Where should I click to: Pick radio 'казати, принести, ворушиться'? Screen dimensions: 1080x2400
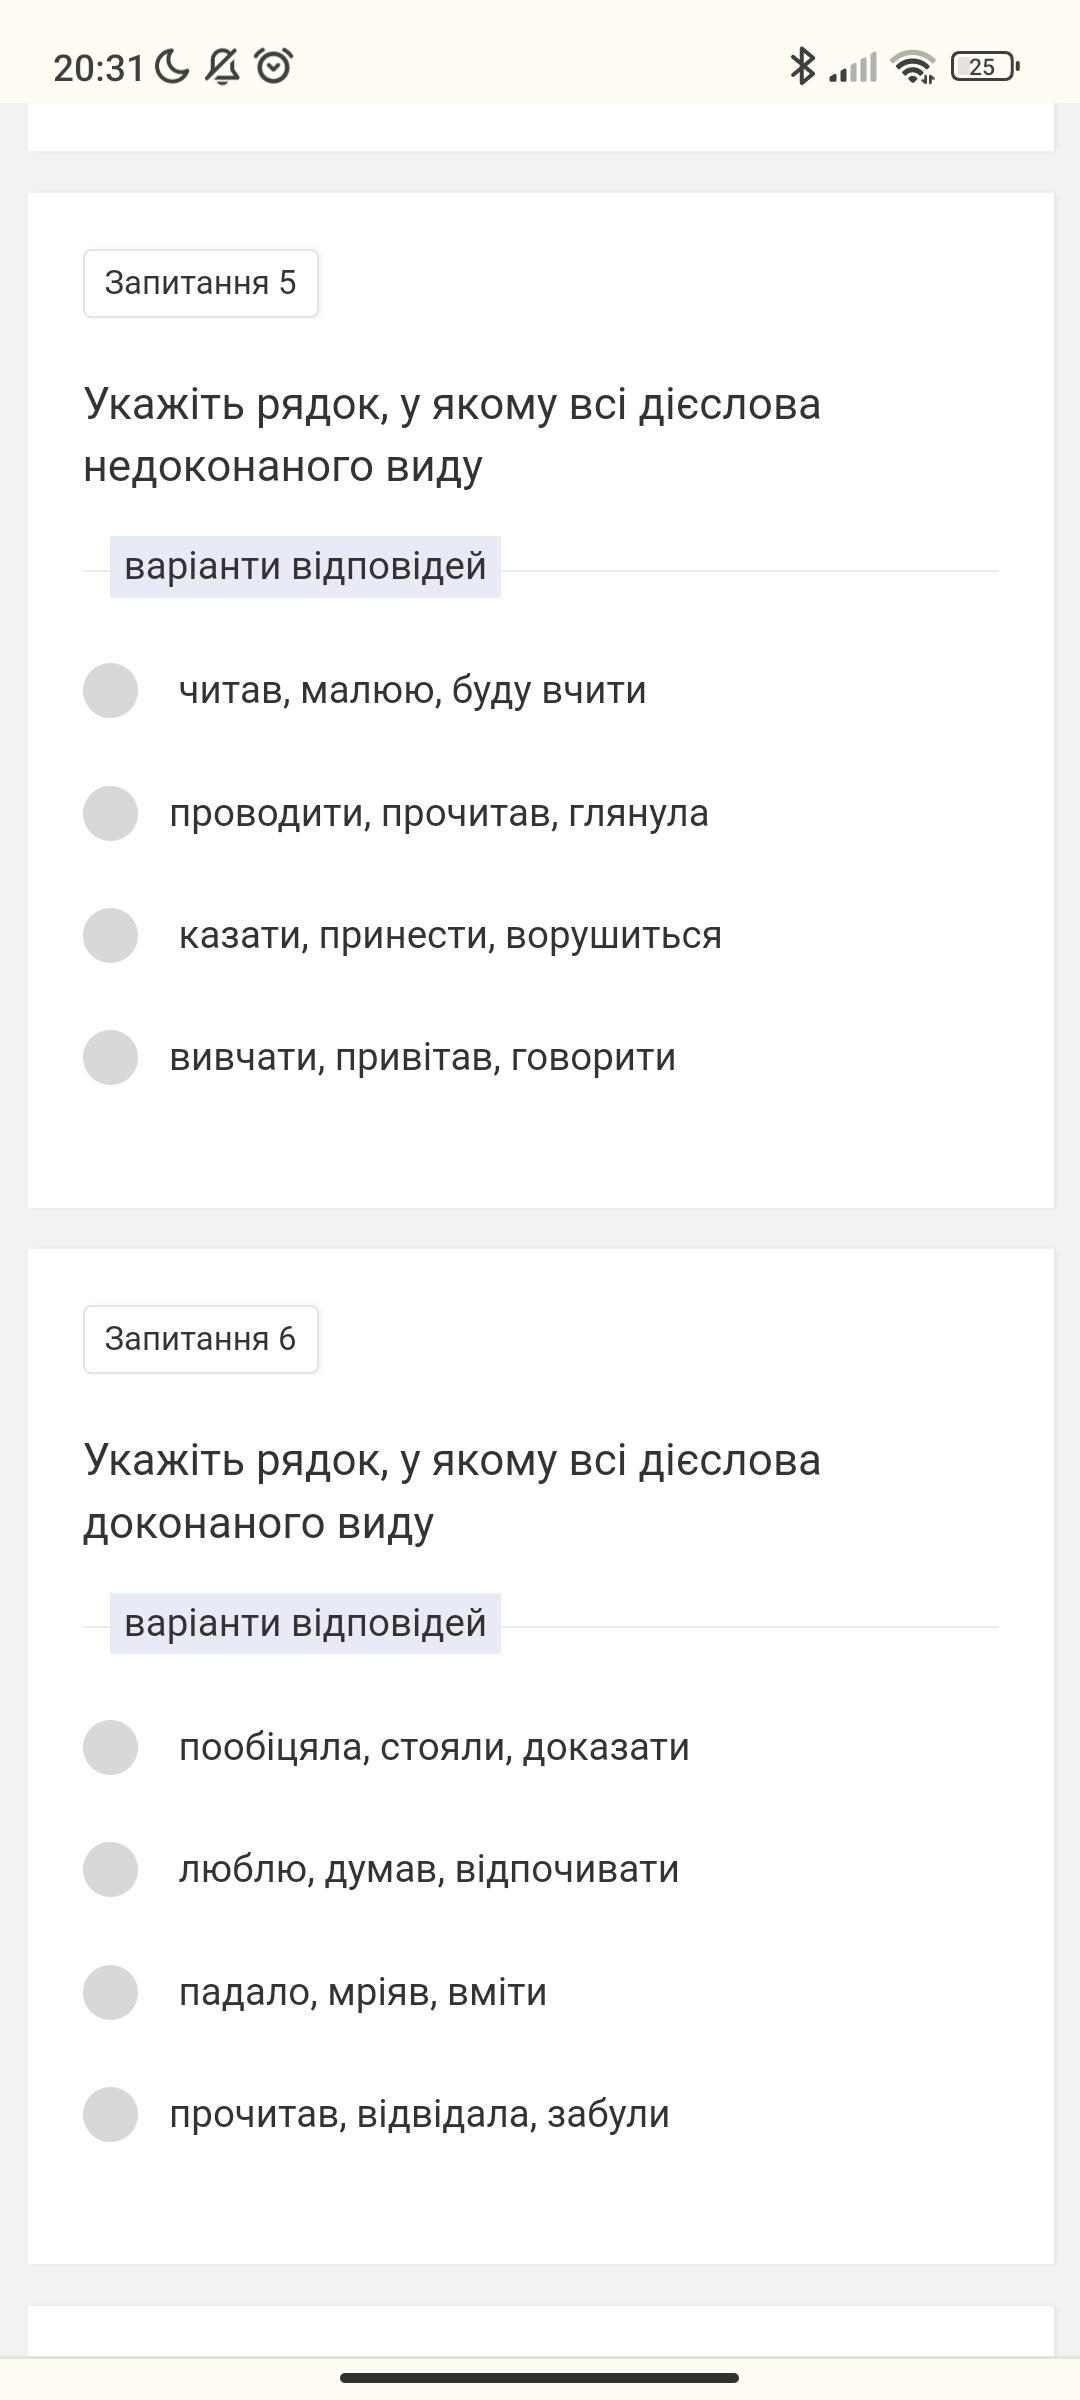click(110, 935)
